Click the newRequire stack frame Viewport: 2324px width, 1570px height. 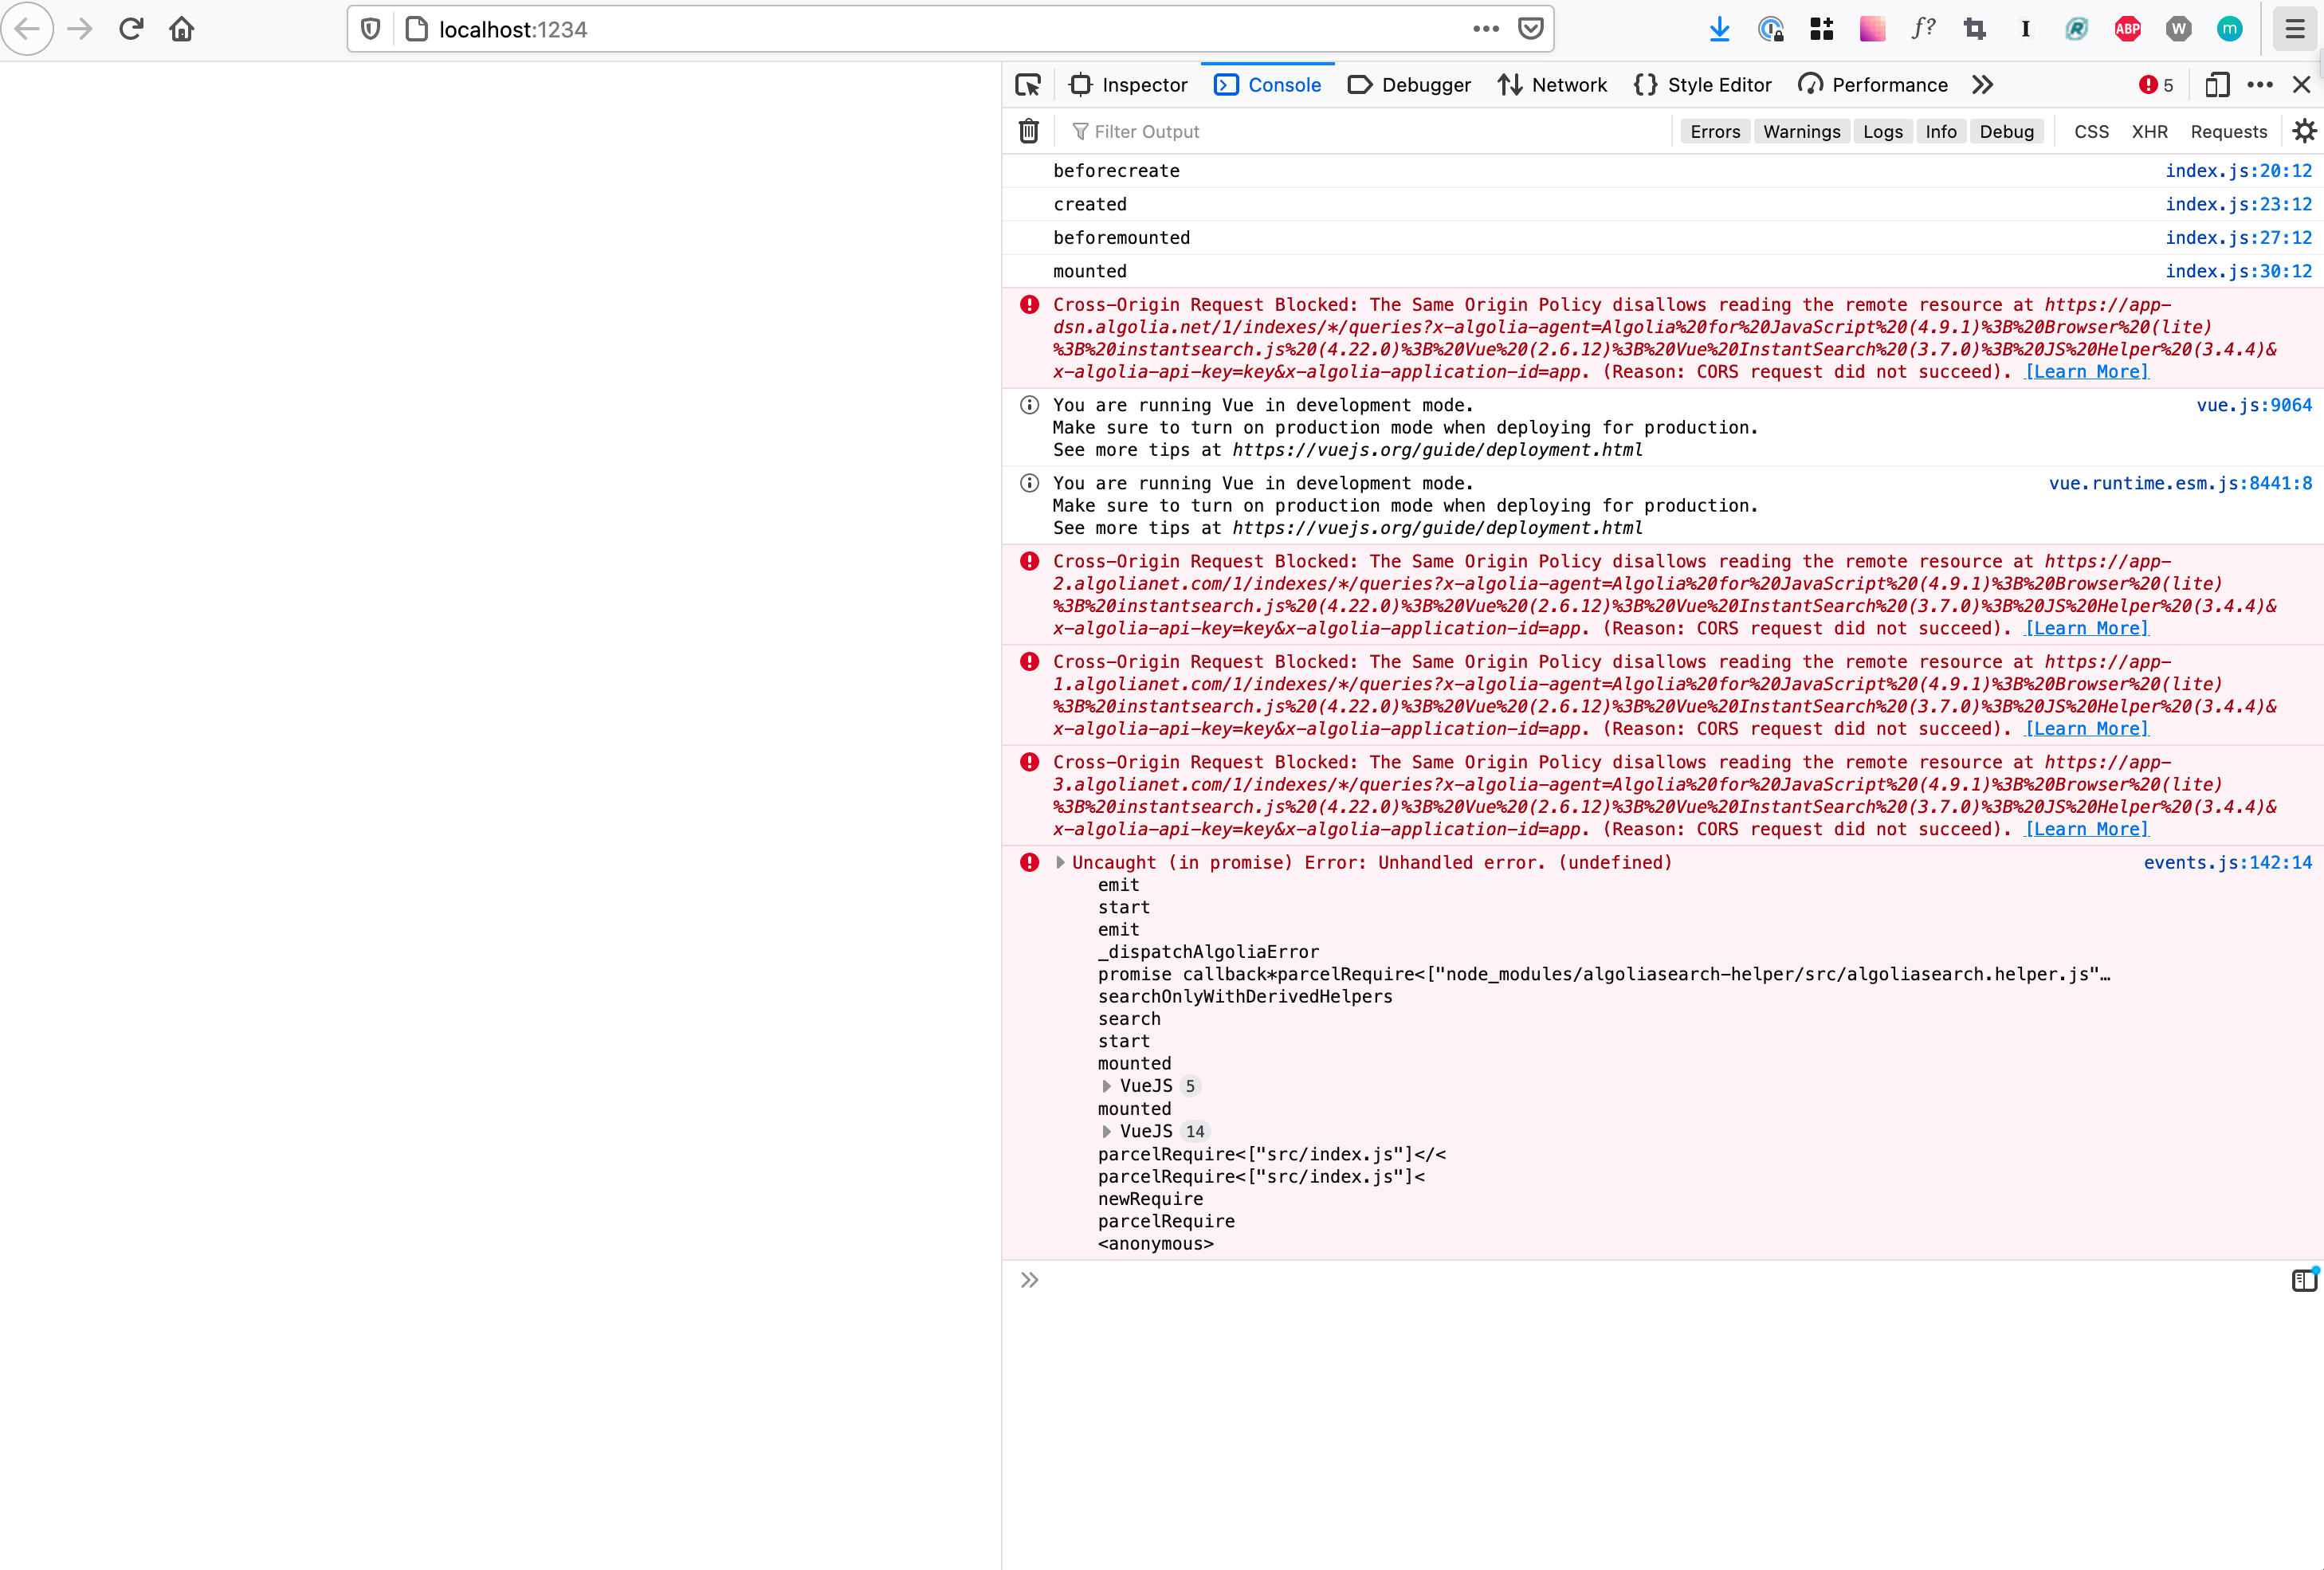pos(1150,1199)
